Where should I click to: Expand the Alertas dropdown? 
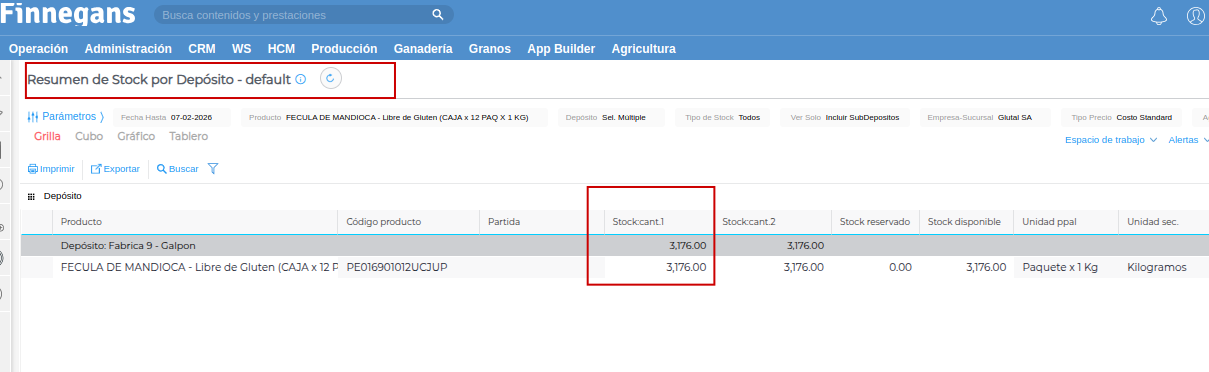[1188, 140]
